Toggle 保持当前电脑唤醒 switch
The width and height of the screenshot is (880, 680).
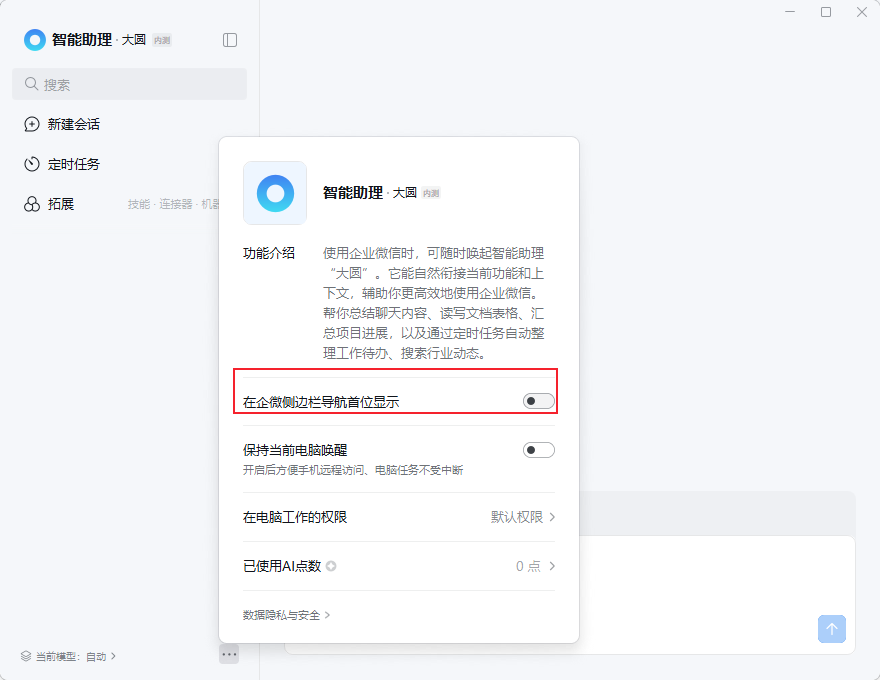[539, 450]
